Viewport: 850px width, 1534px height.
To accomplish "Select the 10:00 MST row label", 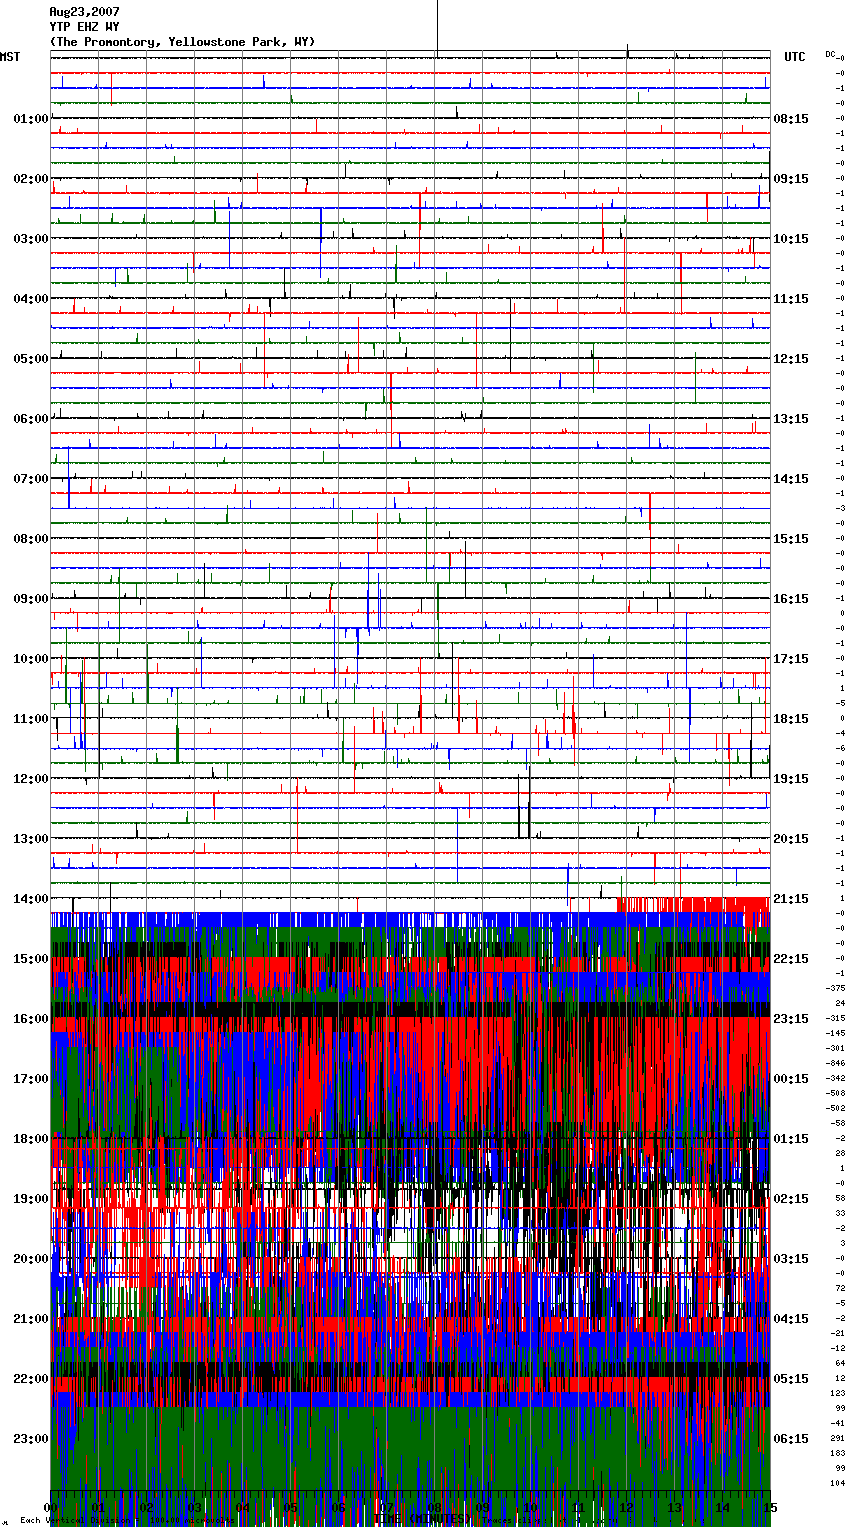I will click(x=30, y=659).
